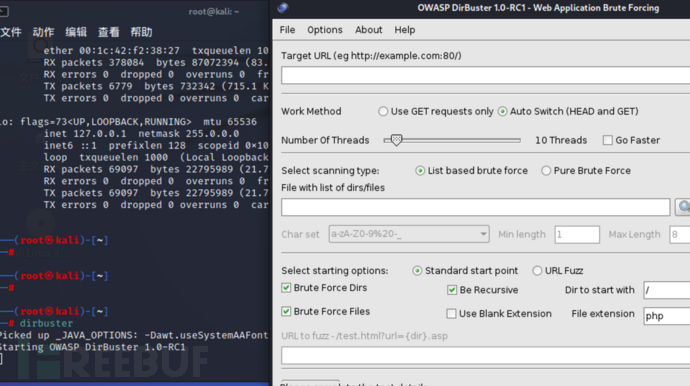Enable the Go Faster checkbox

(608, 140)
